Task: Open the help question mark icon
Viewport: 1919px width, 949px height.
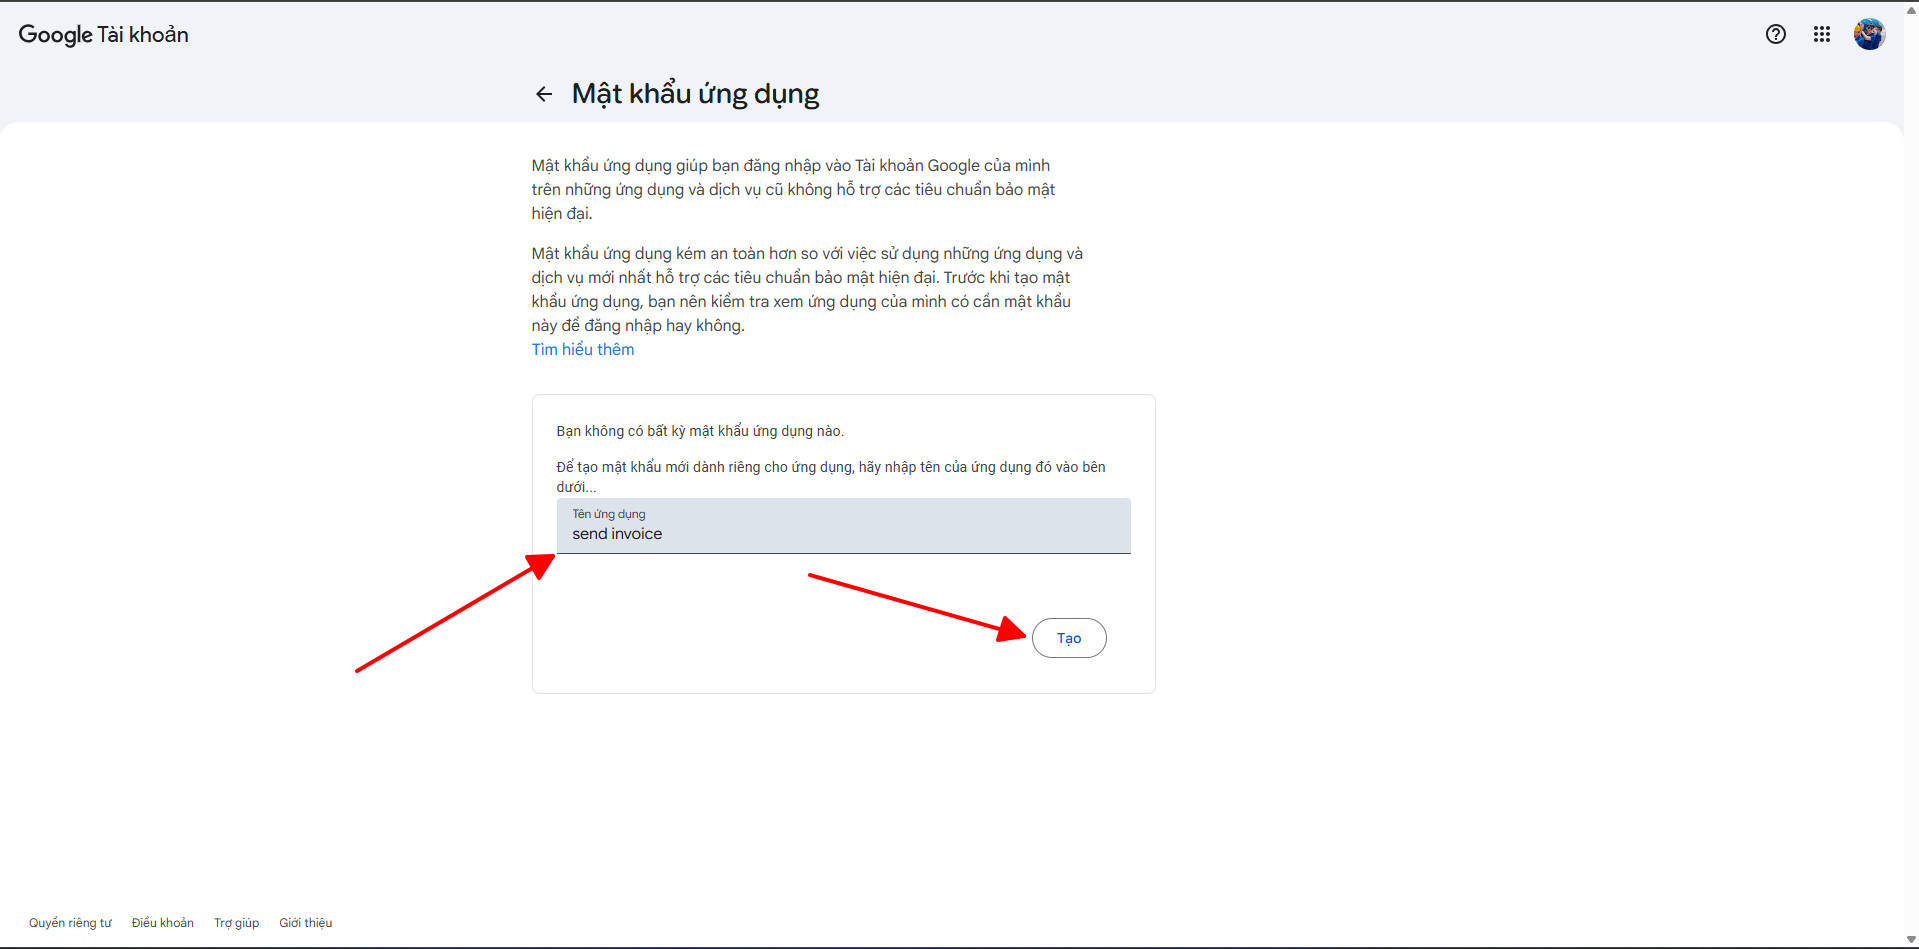Action: pos(1775,34)
